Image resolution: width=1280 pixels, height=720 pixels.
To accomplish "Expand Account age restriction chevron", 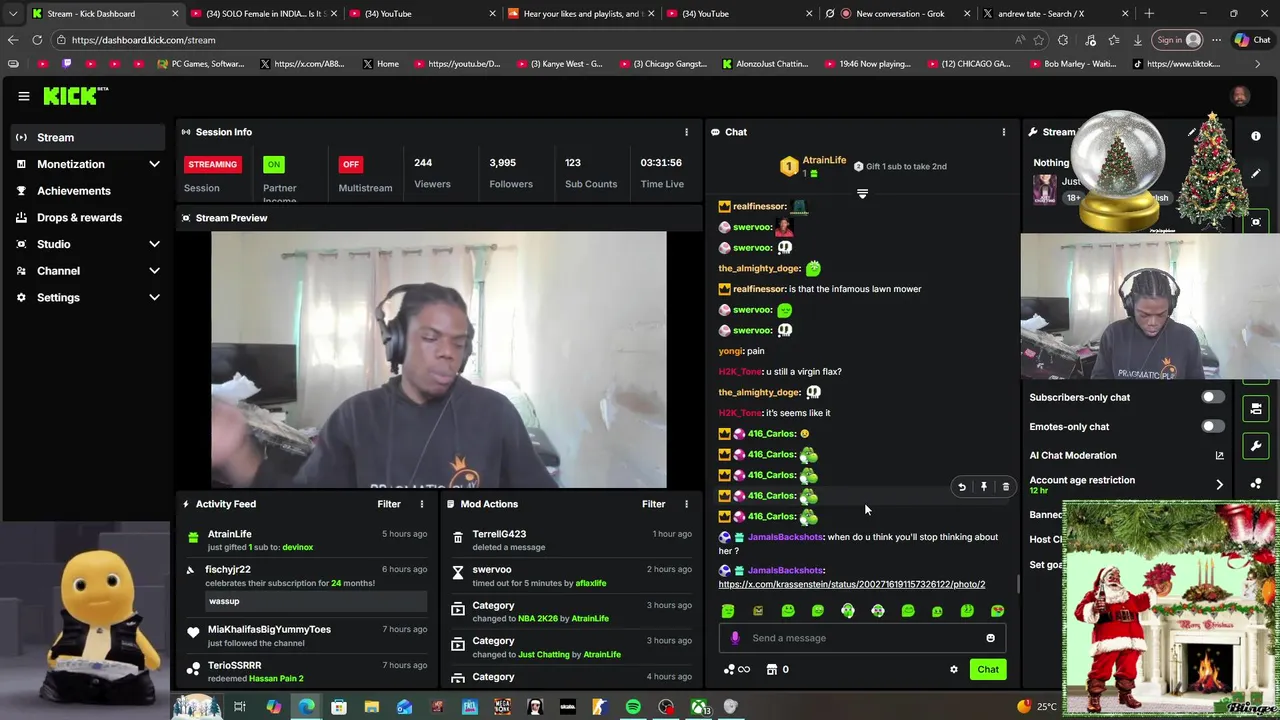I will (x=1219, y=485).
